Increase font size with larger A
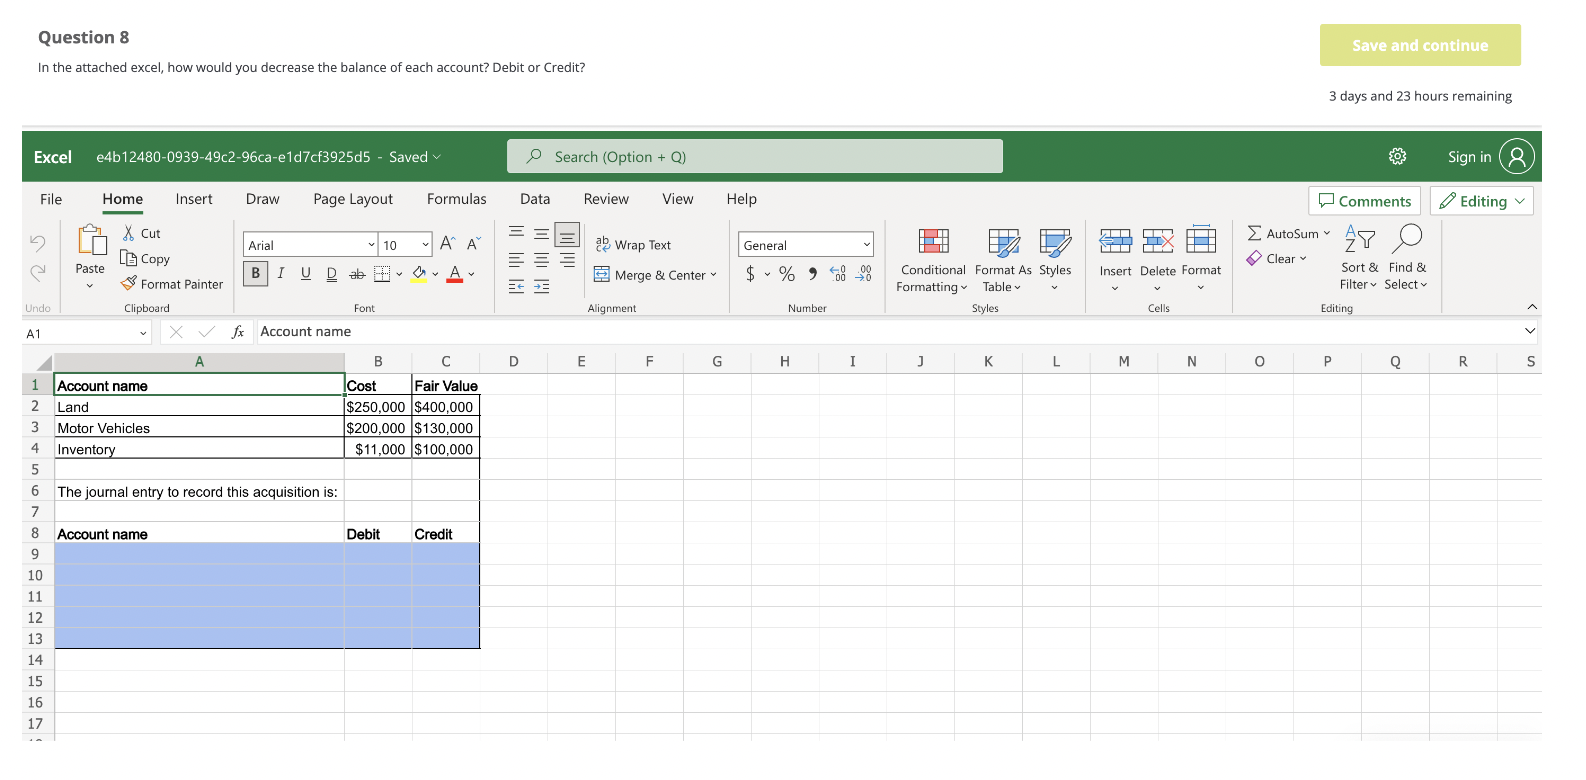Screen dimensions: 1586x780 coord(447,244)
